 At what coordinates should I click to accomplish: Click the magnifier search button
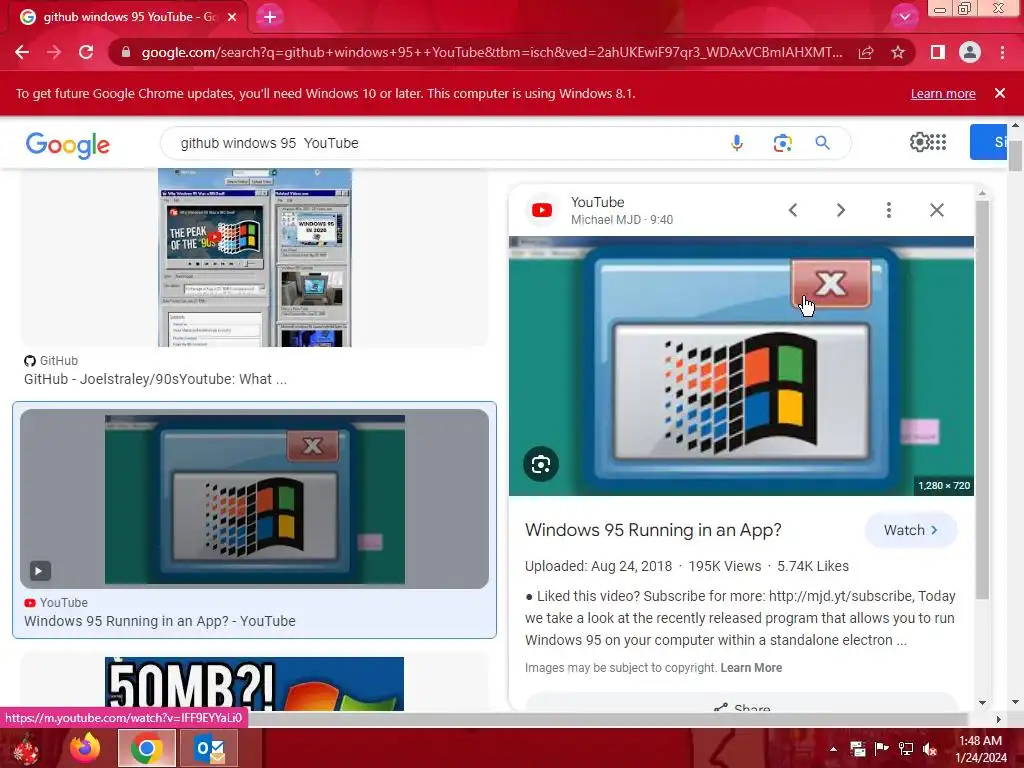coord(822,142)
